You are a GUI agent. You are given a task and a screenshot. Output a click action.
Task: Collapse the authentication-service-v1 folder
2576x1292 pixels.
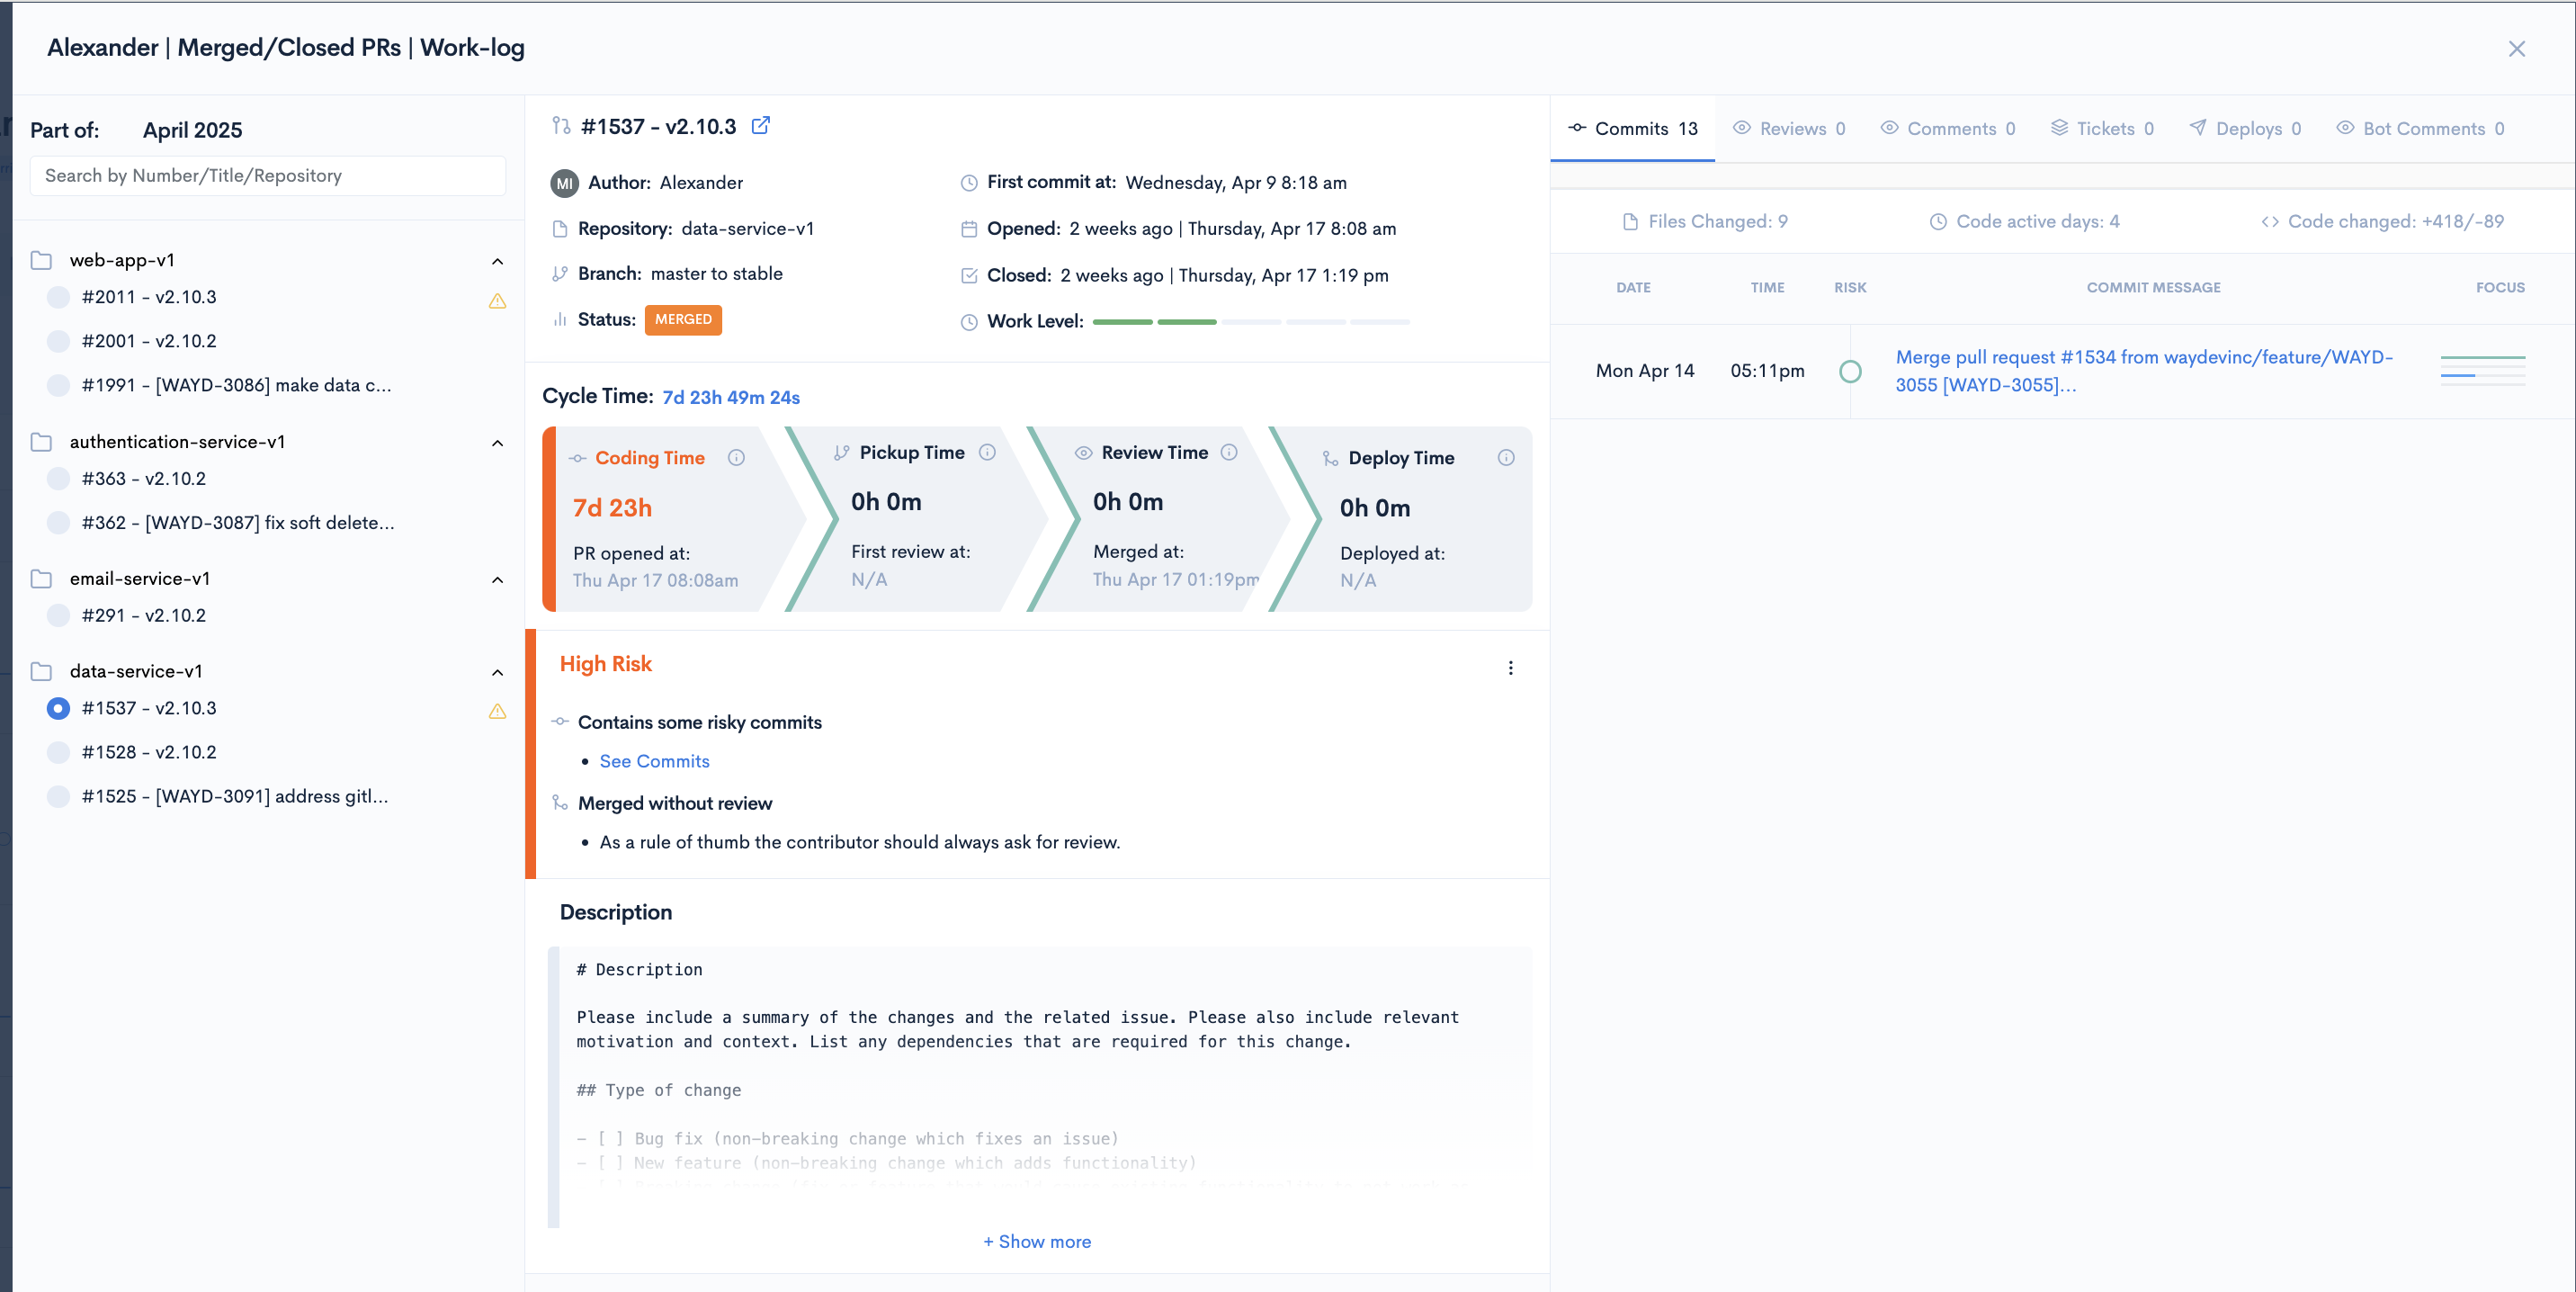[x=497, y=443]
